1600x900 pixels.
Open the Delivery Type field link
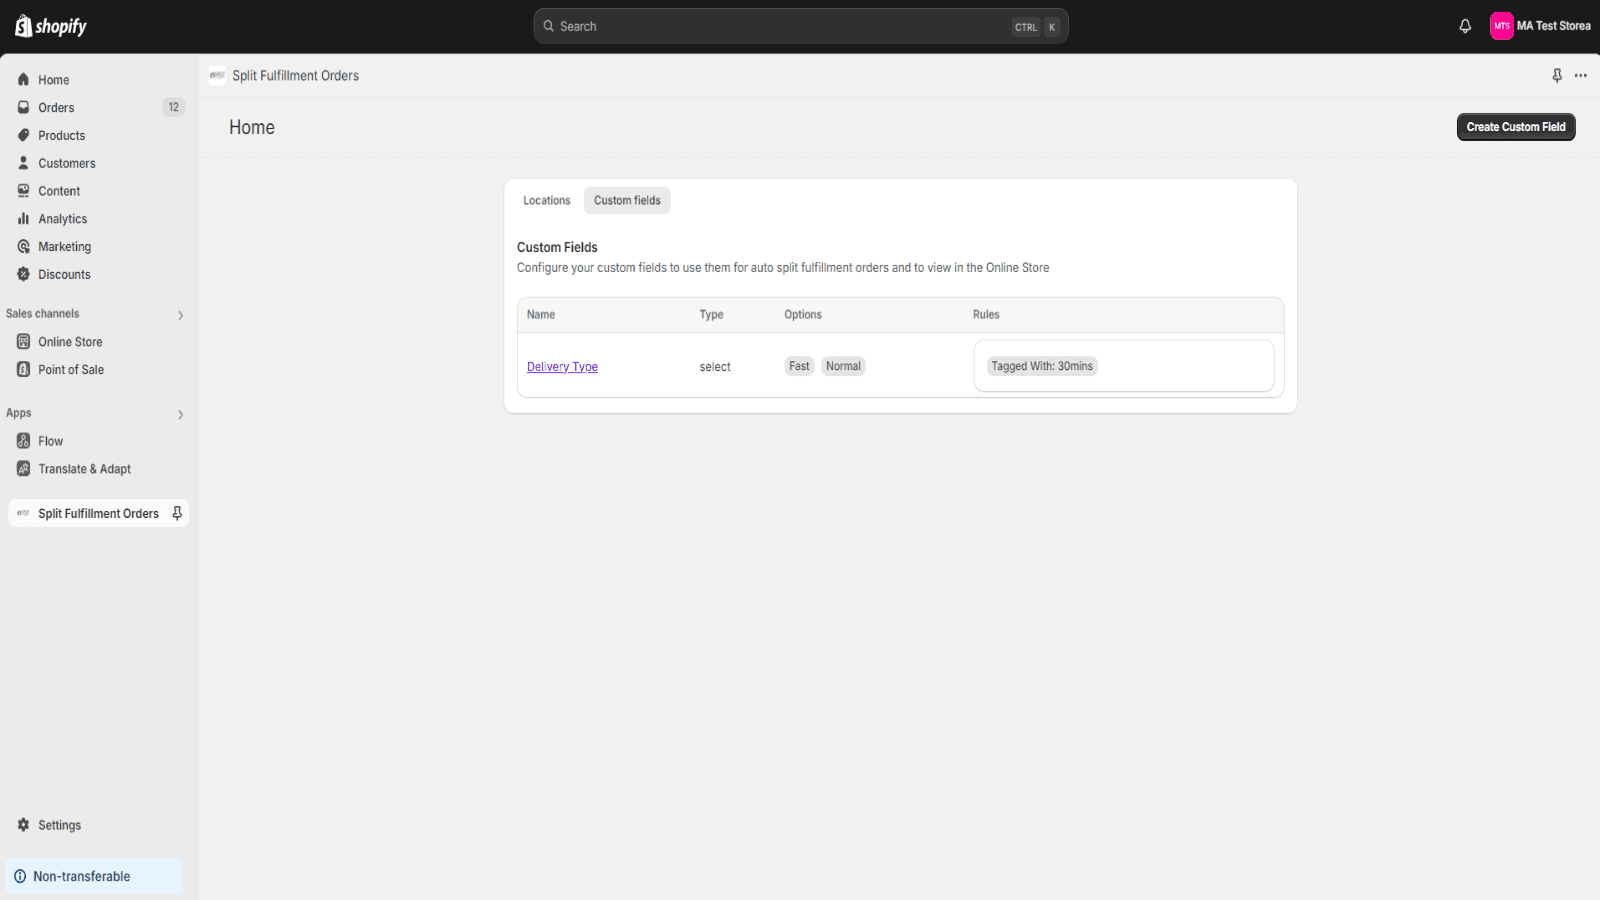tap(562, 367)
